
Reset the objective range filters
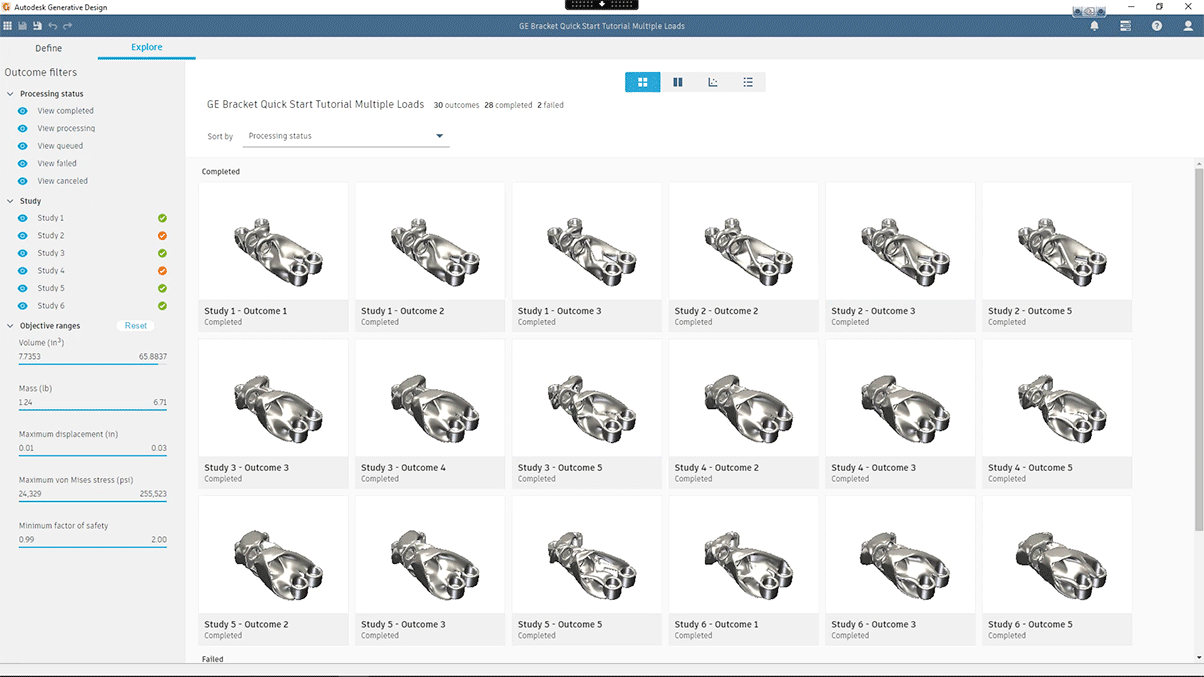tap(135, 325)
